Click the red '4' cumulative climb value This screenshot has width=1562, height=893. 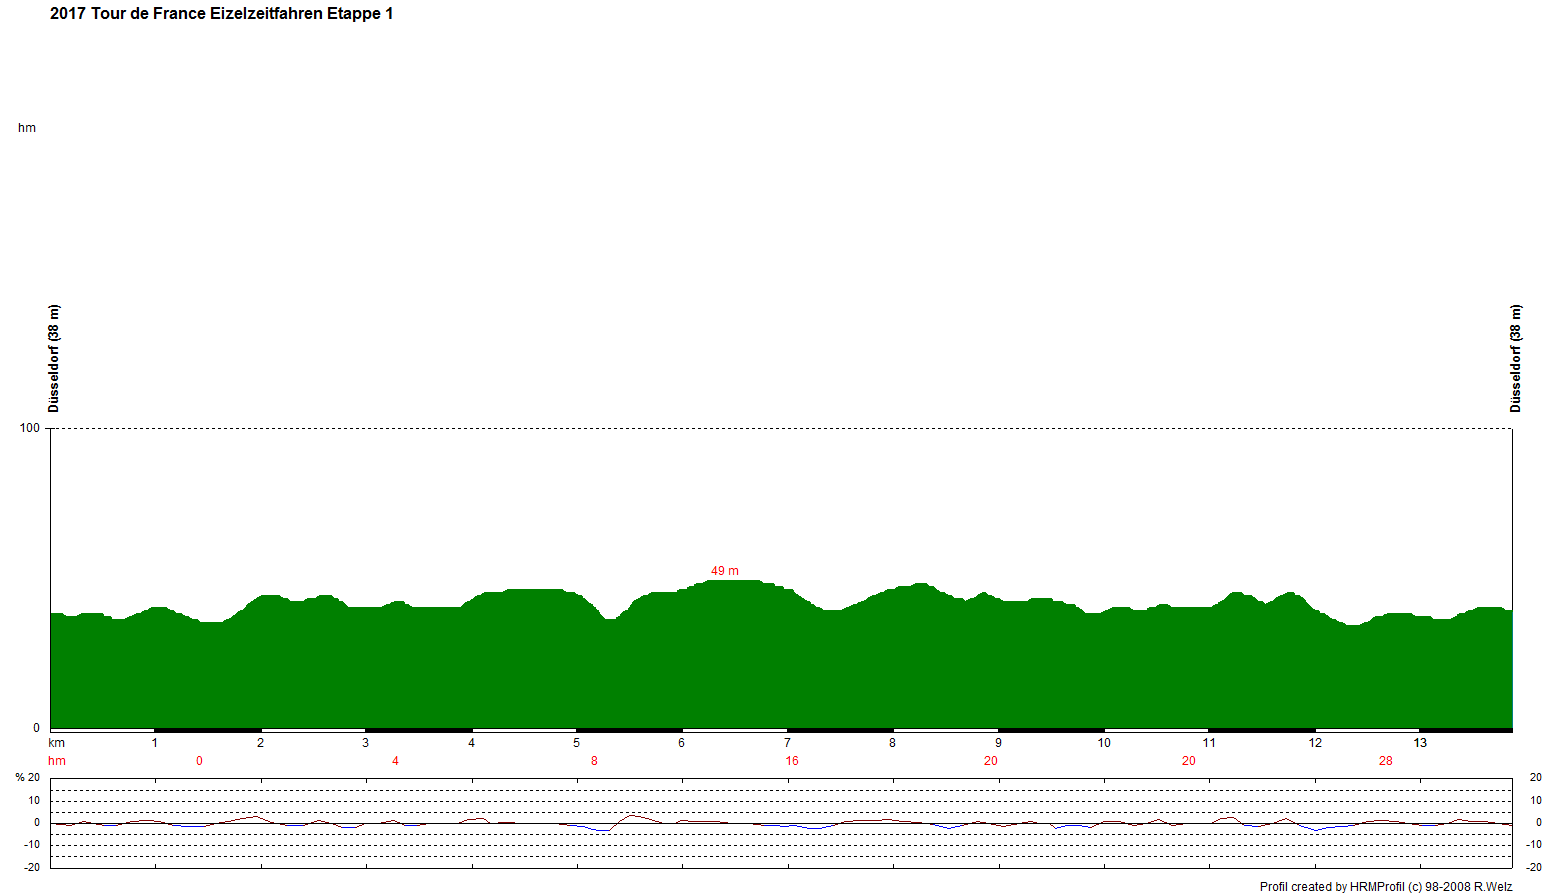(x=396, y=761)
